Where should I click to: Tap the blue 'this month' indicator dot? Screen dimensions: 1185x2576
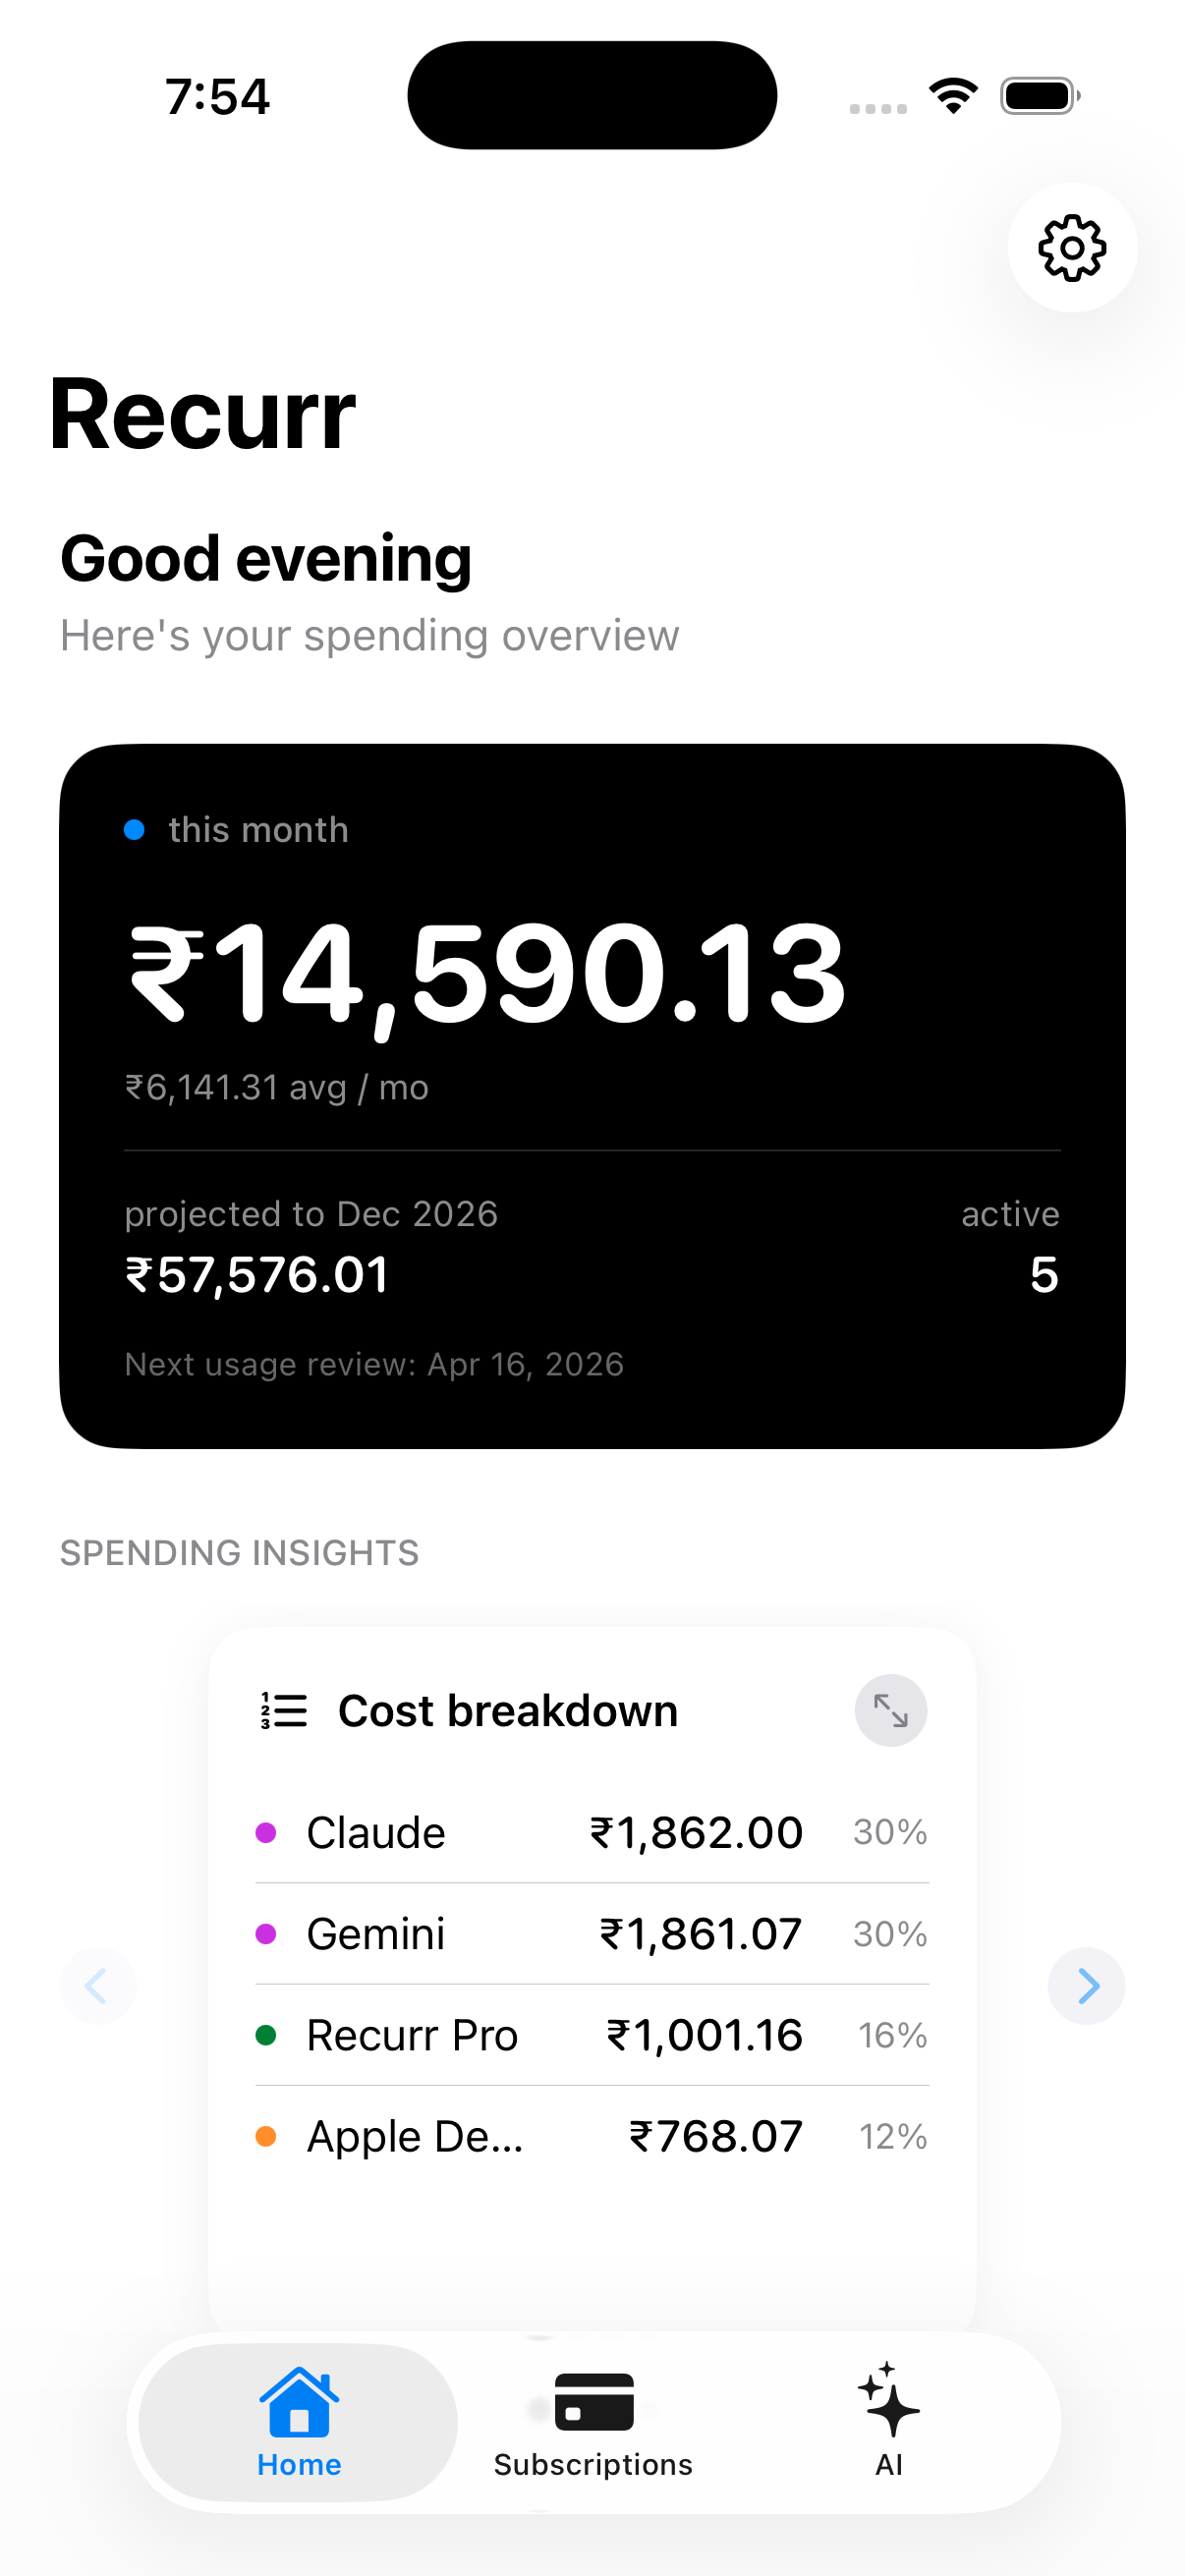coord(134,830)
